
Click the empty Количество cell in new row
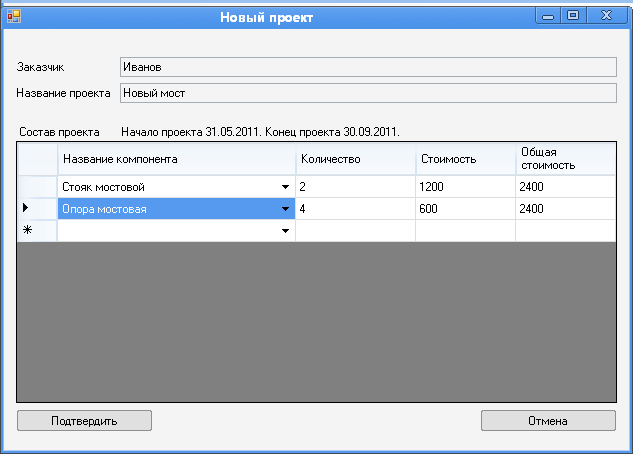(x=355, y=231)
